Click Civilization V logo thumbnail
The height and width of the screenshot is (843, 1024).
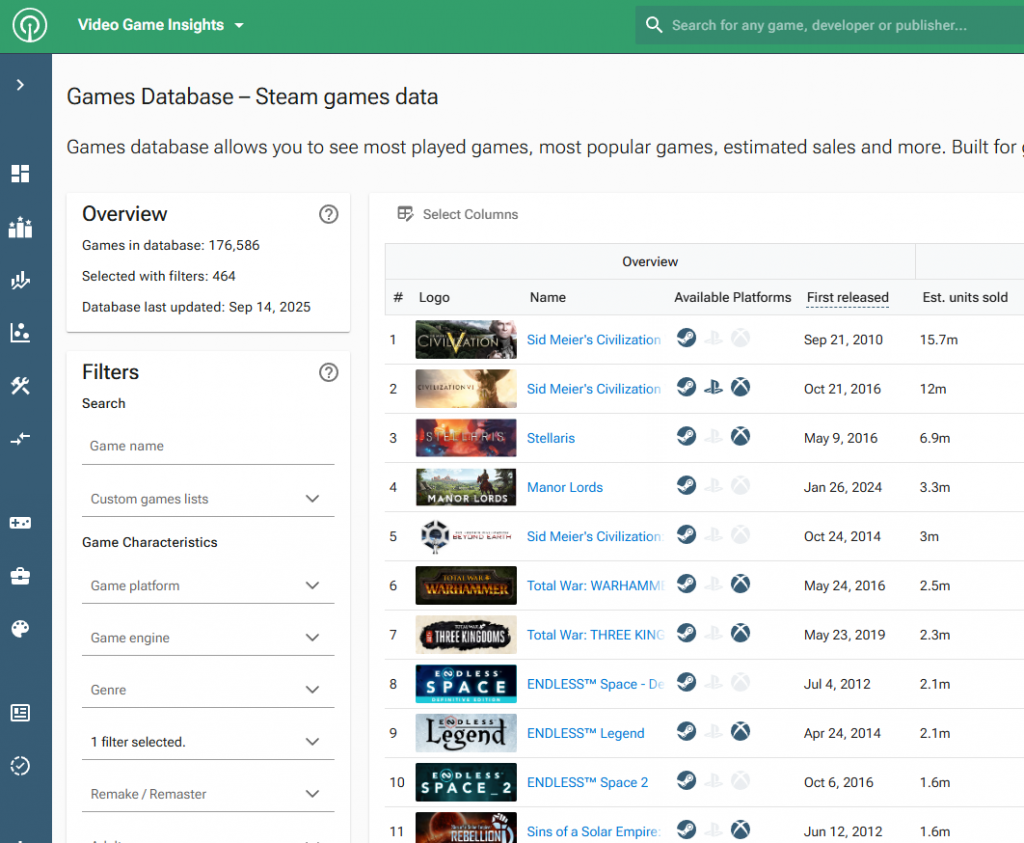coord(466,340)
